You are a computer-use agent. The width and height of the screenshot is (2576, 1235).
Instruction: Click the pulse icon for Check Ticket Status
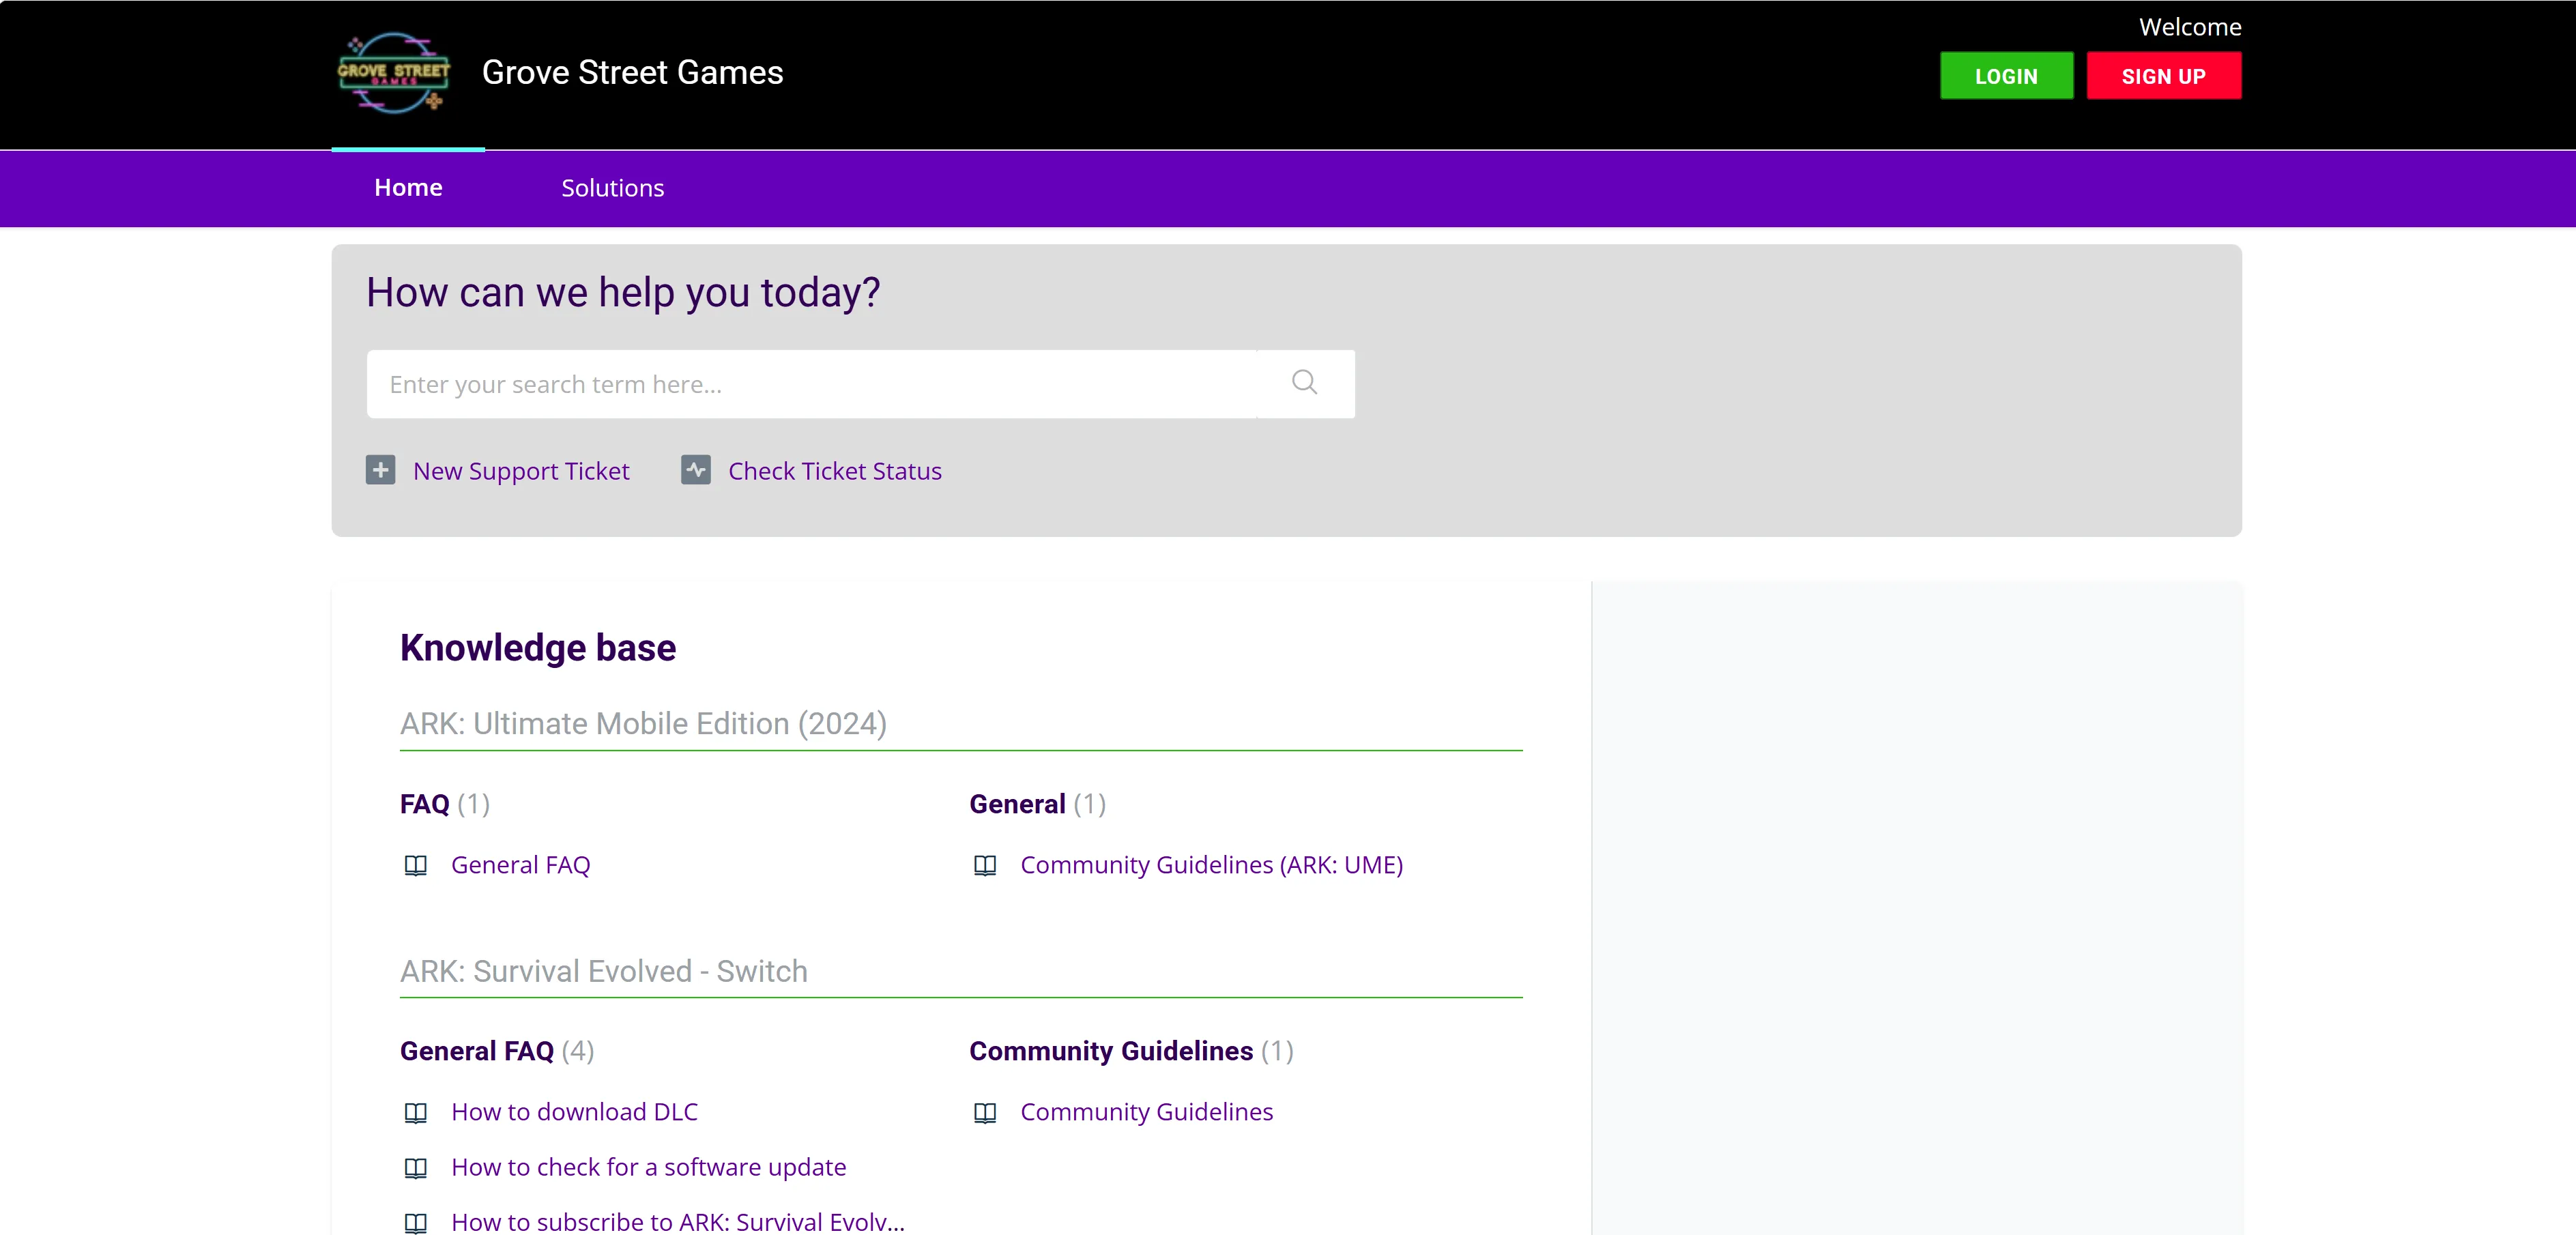click(x=696, y=470)
